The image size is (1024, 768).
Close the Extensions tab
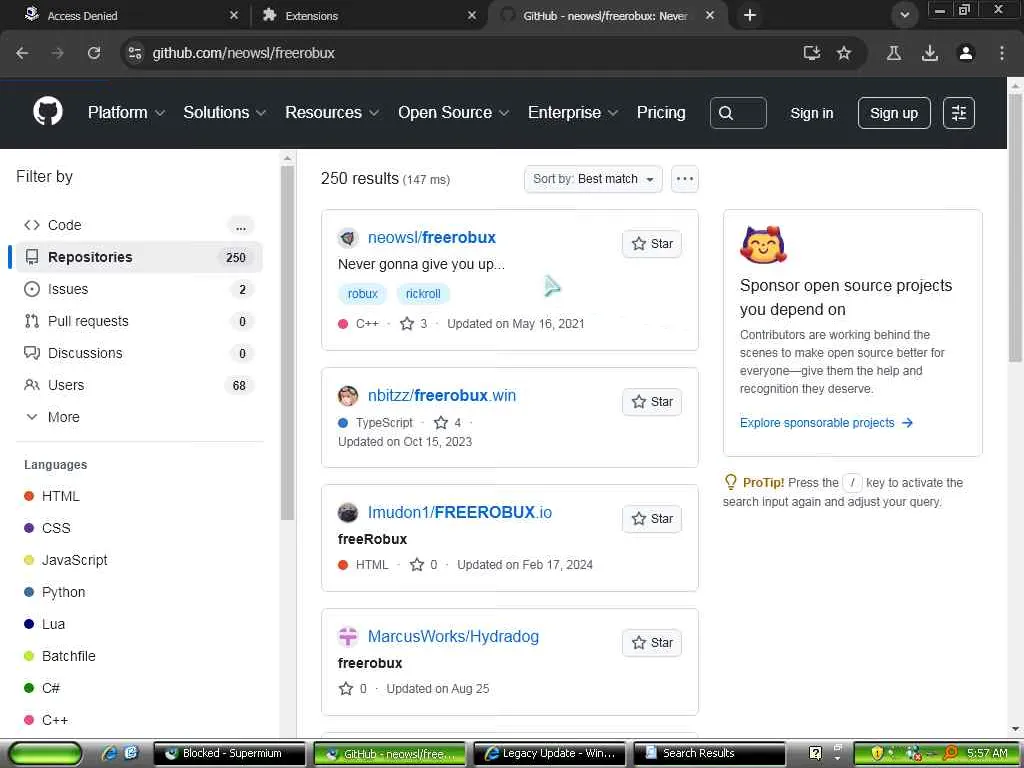(x=472, y=15)
